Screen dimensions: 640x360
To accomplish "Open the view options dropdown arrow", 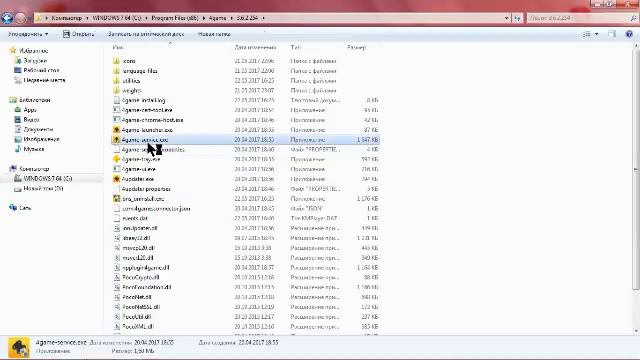I will click(596, 34).
